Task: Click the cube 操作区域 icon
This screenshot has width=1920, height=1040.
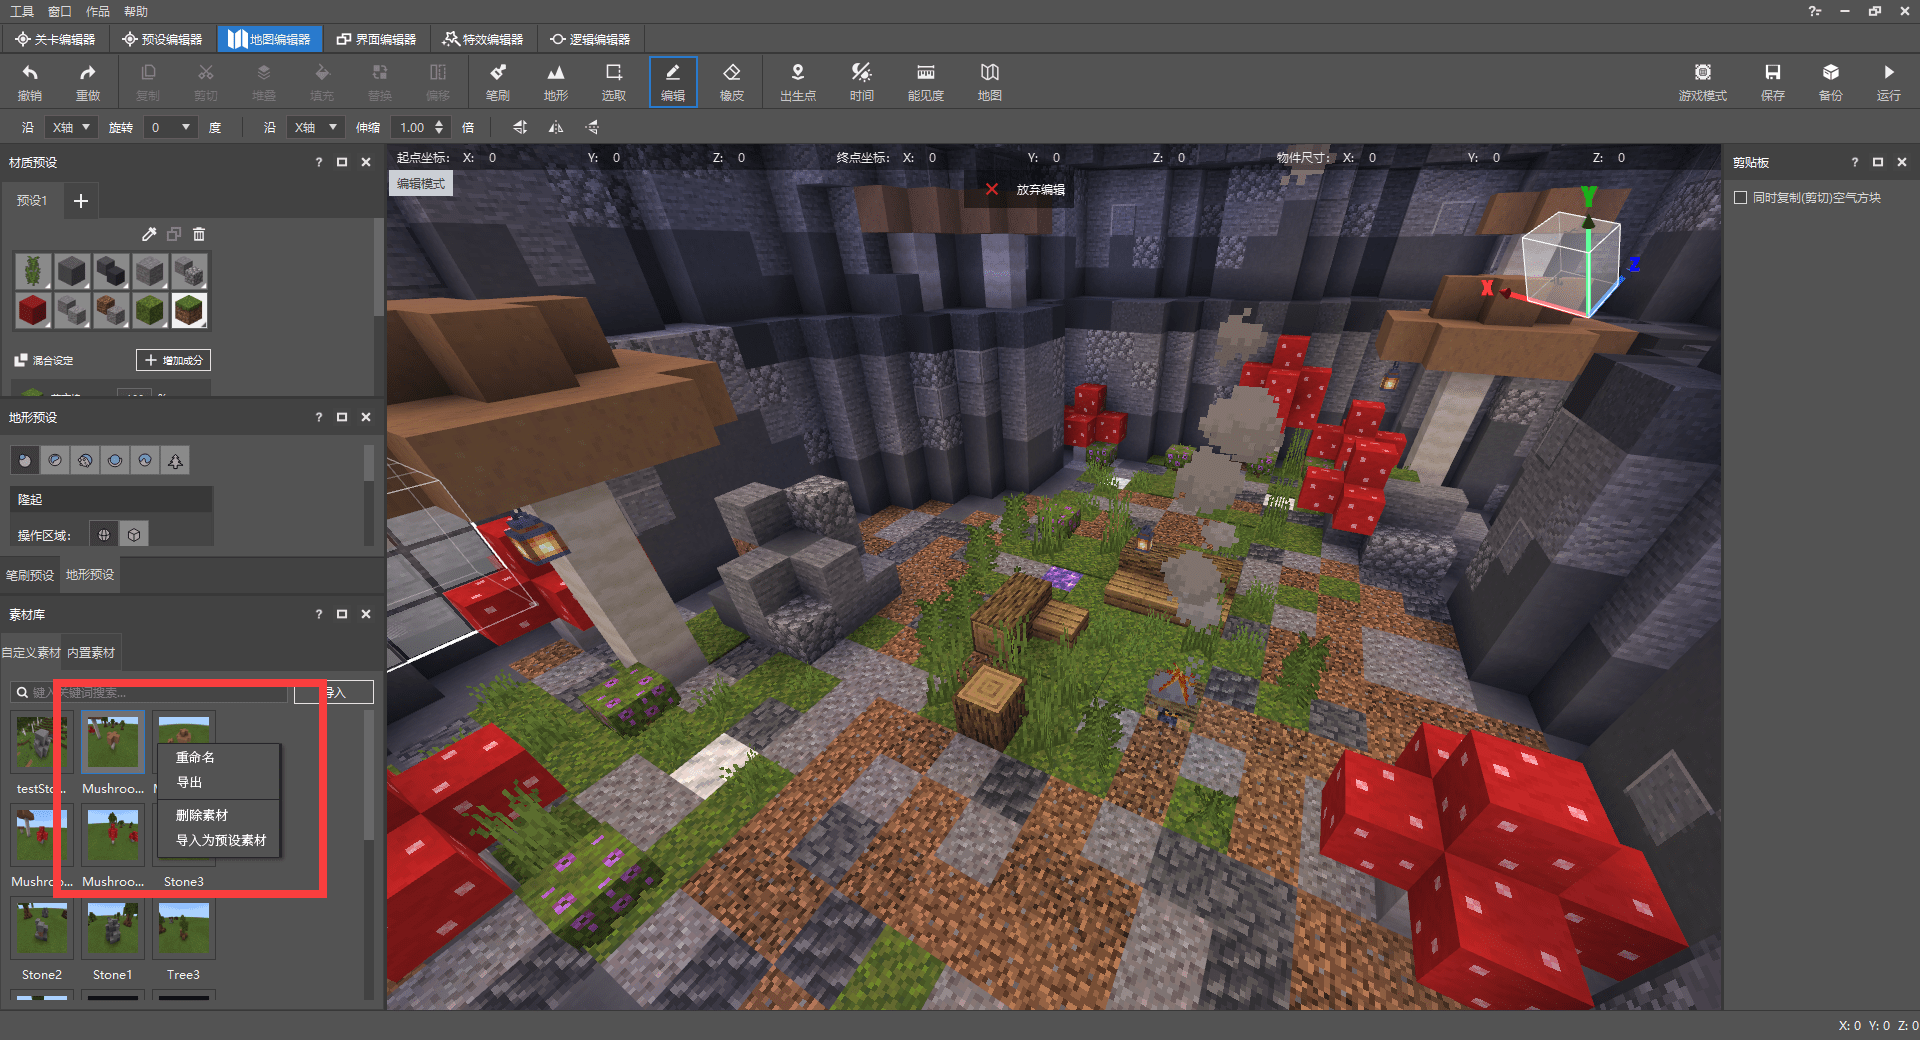Action: coord(134,535)
